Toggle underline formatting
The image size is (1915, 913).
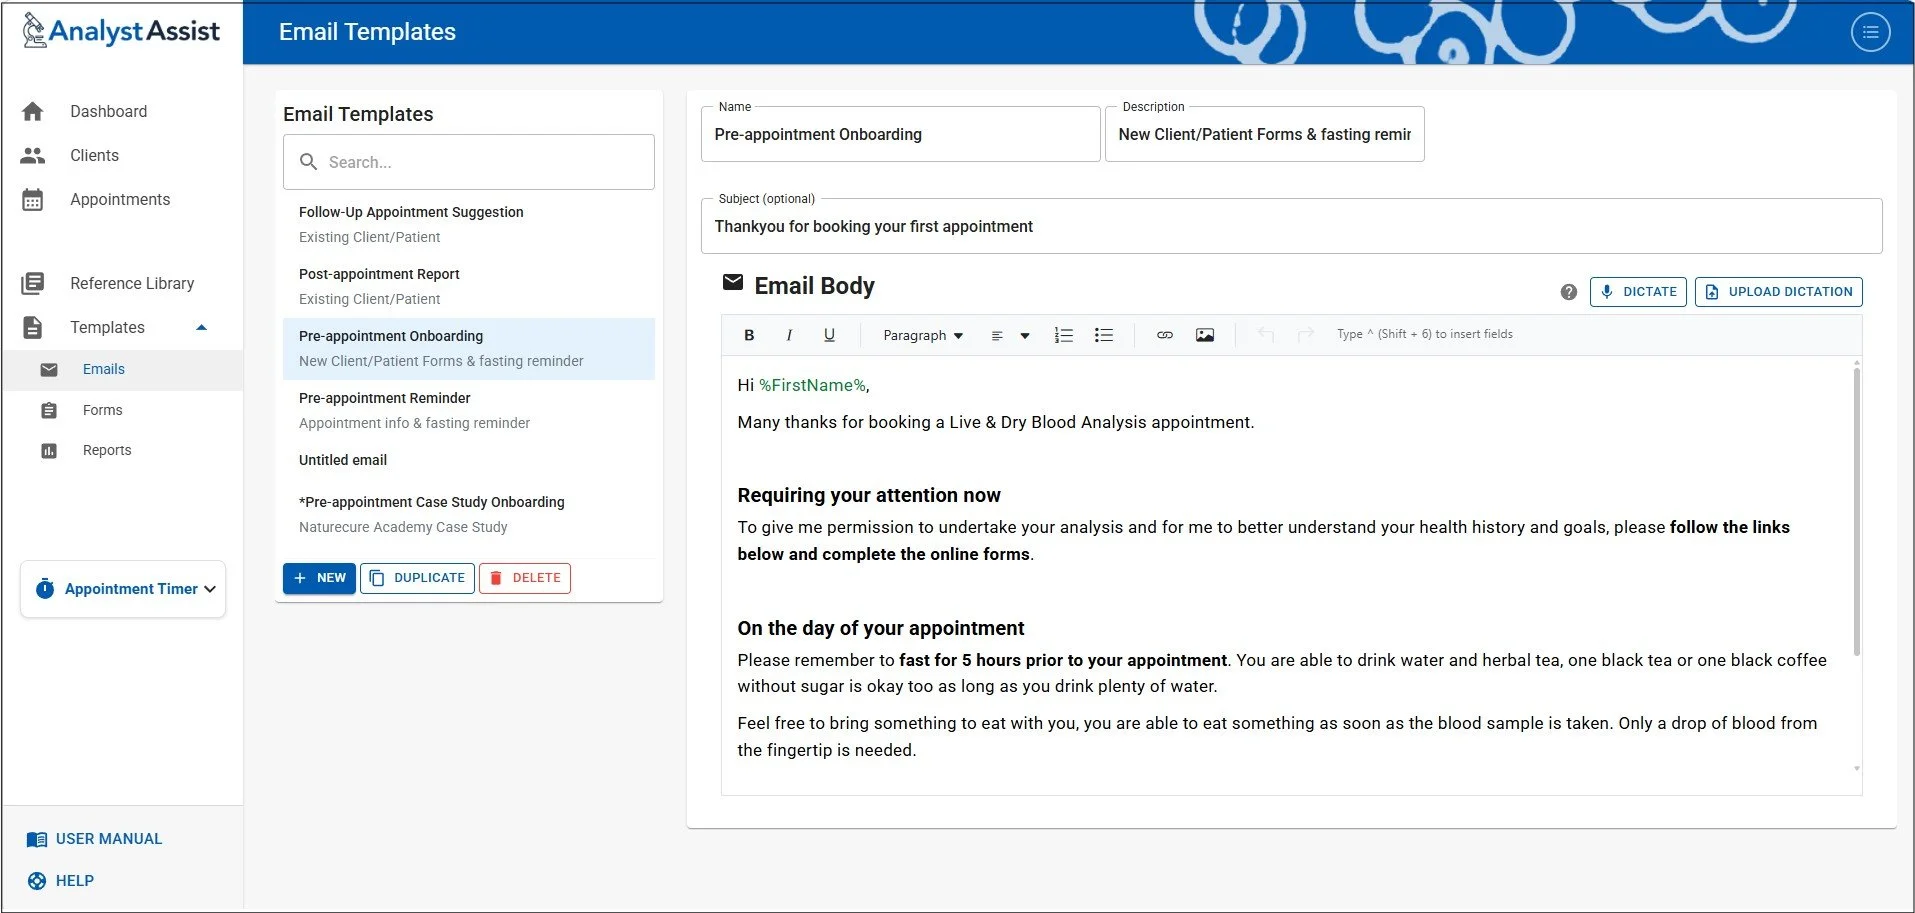coord(829,335)
